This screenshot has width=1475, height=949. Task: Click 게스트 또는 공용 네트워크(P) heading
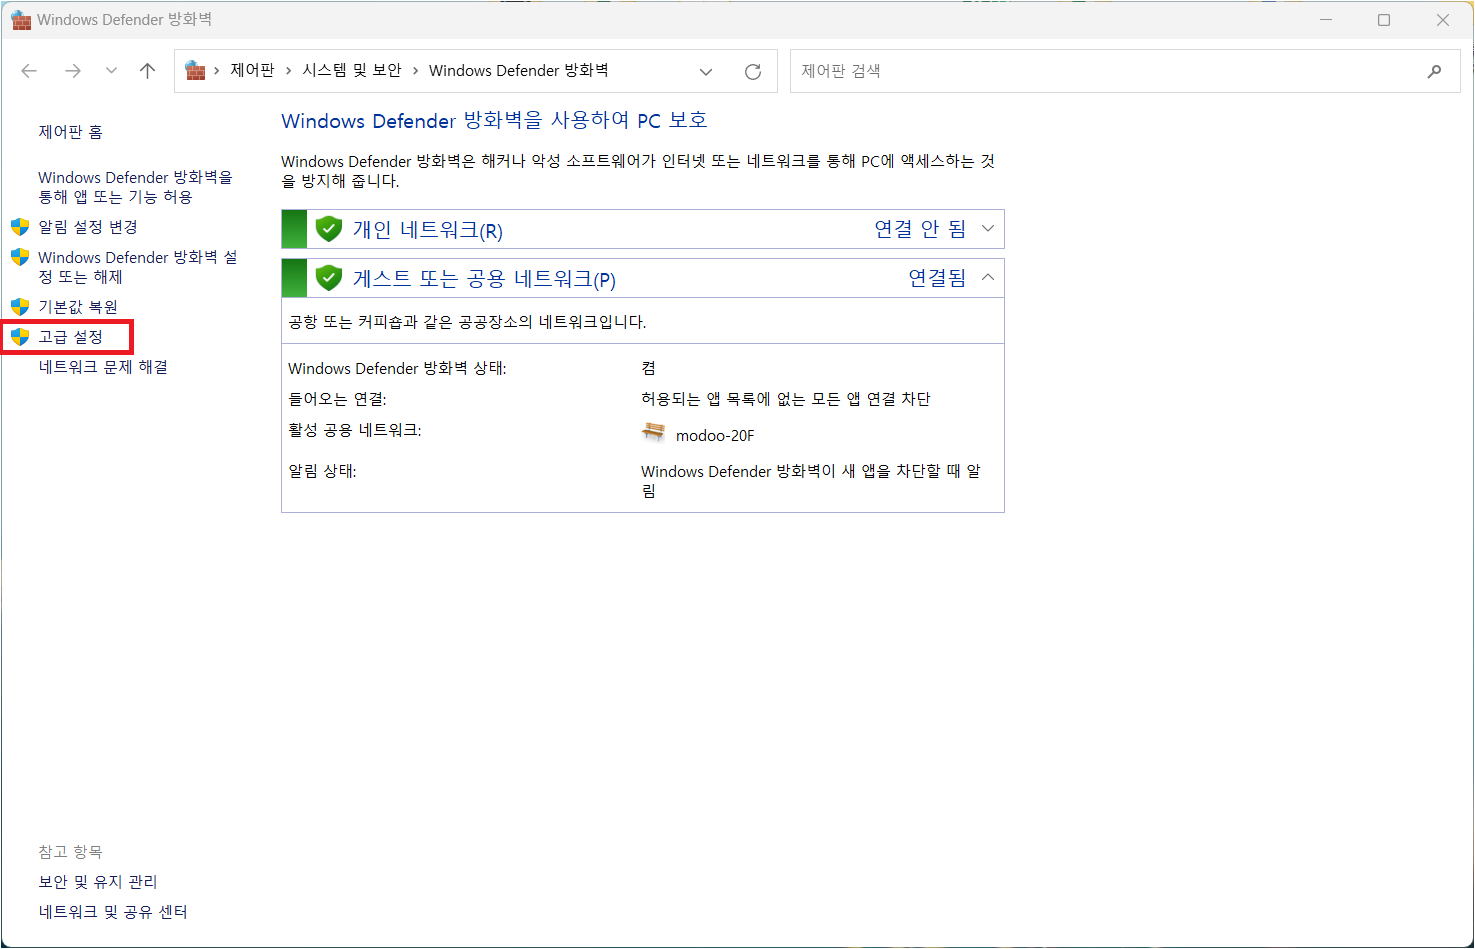pyautogui.click(x=484, y=279)
